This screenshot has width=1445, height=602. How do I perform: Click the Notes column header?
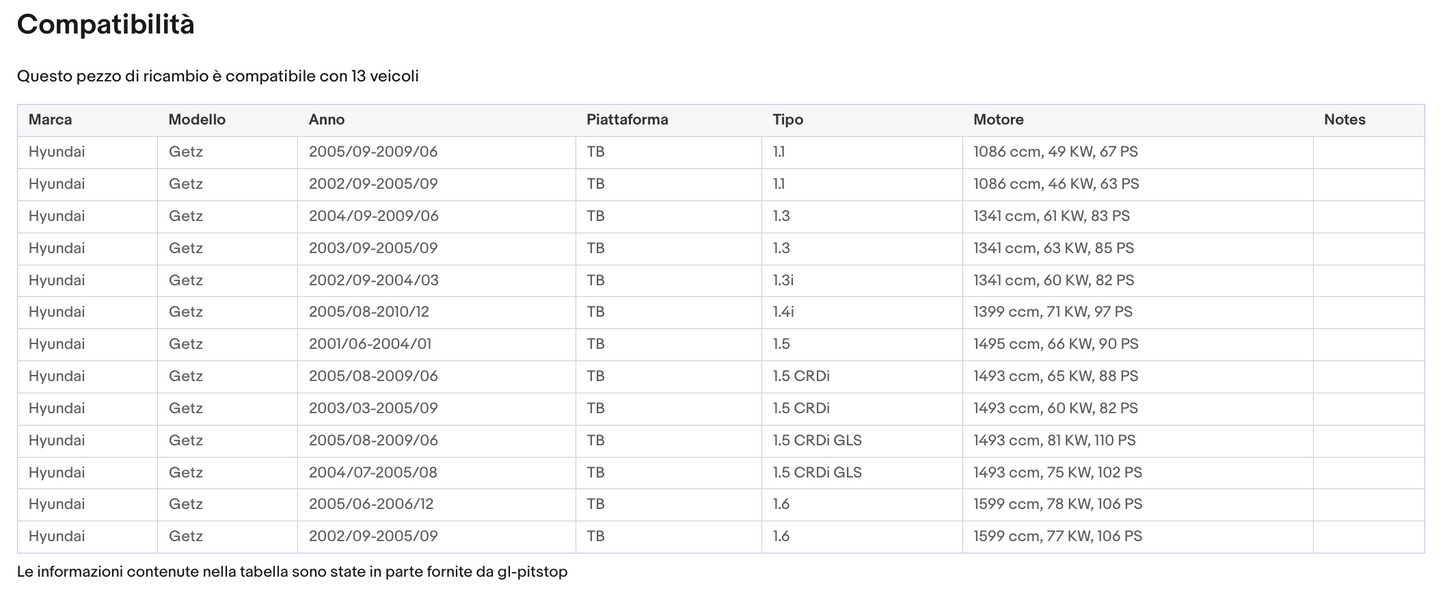click(1344, 120)
